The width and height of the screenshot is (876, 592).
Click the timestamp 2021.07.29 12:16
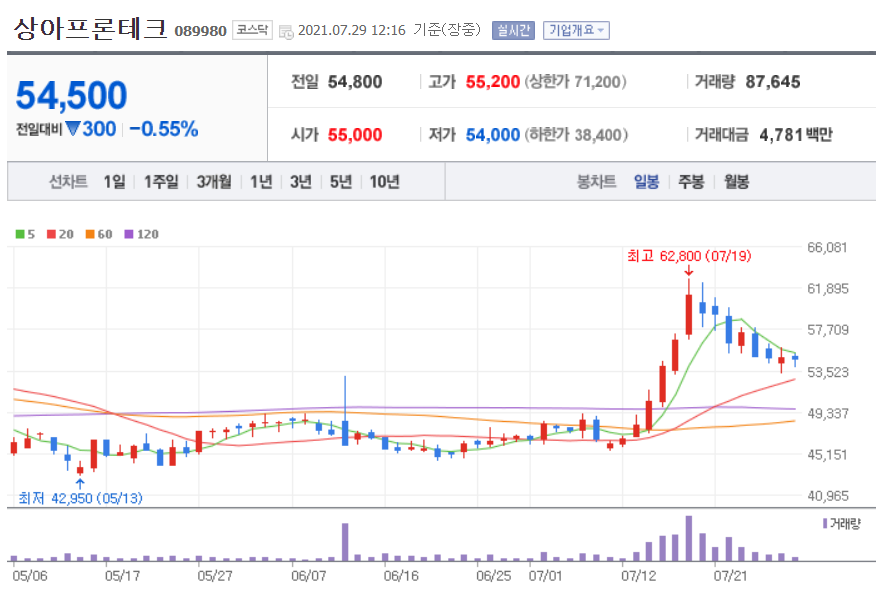click(352, 30)
